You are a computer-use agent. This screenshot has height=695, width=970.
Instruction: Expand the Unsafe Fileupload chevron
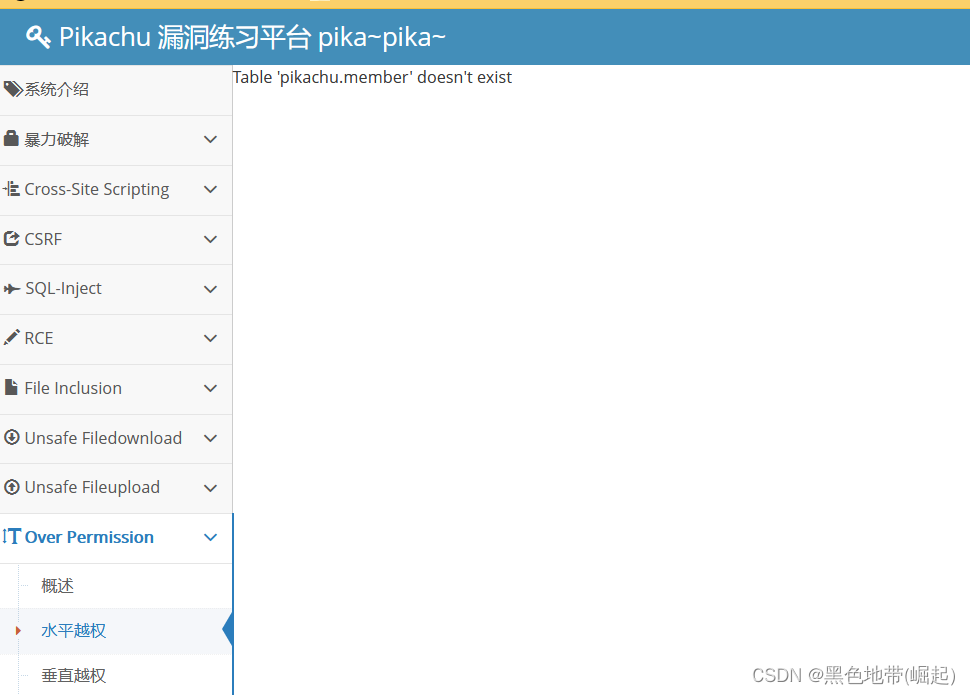pyautogui.click(x=210, y=488)
